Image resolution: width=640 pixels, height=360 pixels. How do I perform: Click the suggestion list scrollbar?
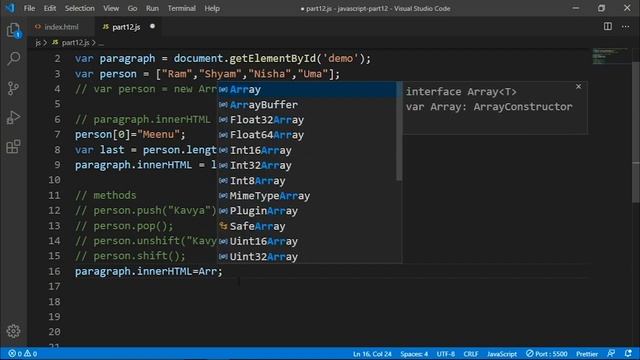[x=399, y=131]
